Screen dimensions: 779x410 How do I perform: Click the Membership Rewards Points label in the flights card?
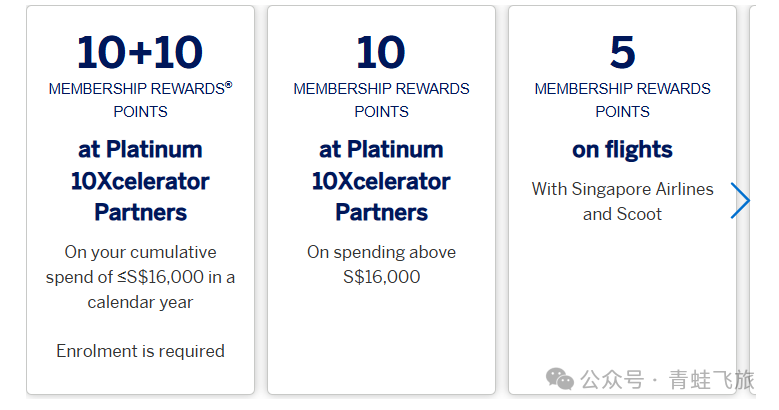coord(623,100)
